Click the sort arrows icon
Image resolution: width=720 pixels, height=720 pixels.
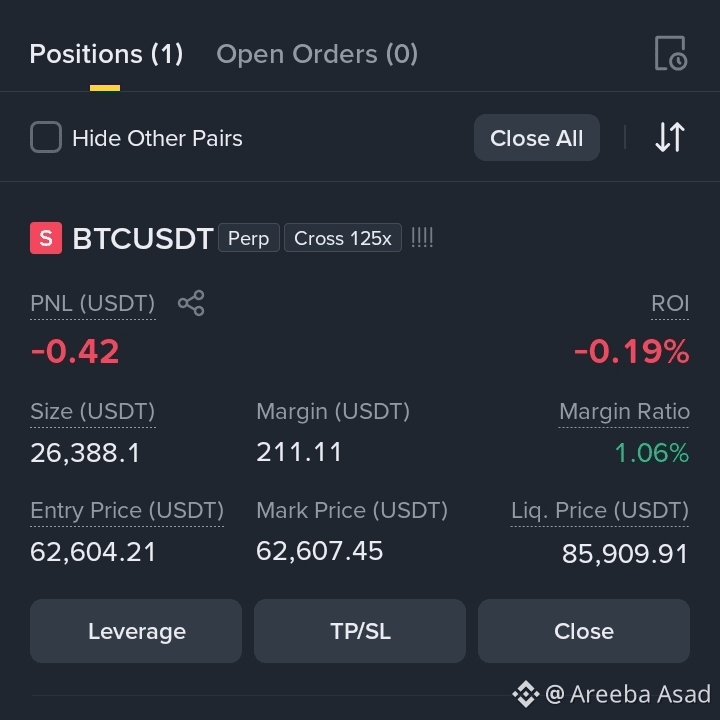click(670, 137)
